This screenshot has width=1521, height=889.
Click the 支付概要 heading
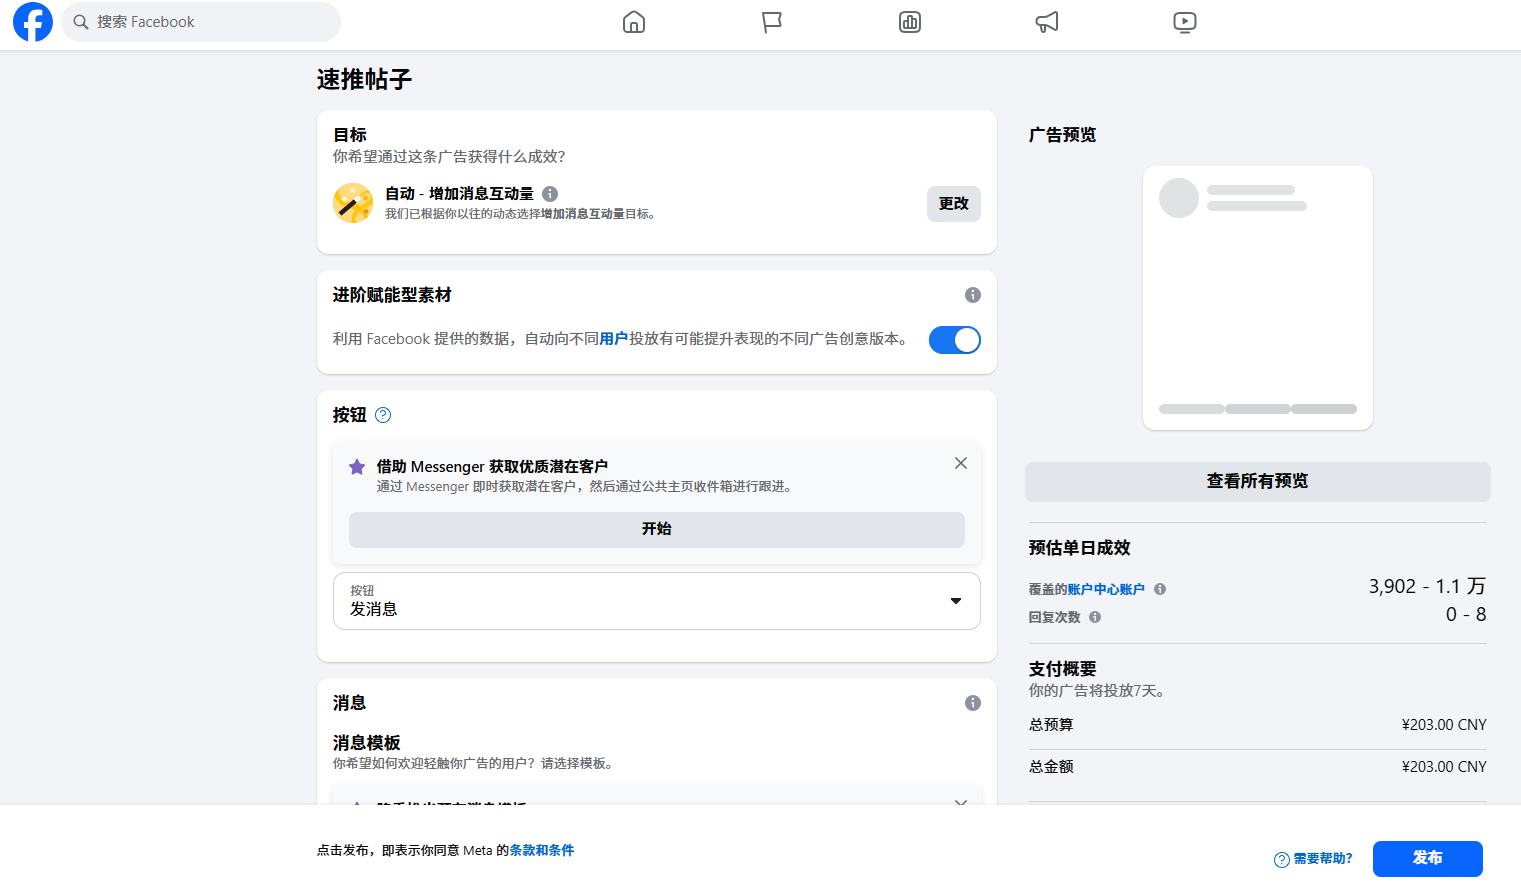point(1063,669)
